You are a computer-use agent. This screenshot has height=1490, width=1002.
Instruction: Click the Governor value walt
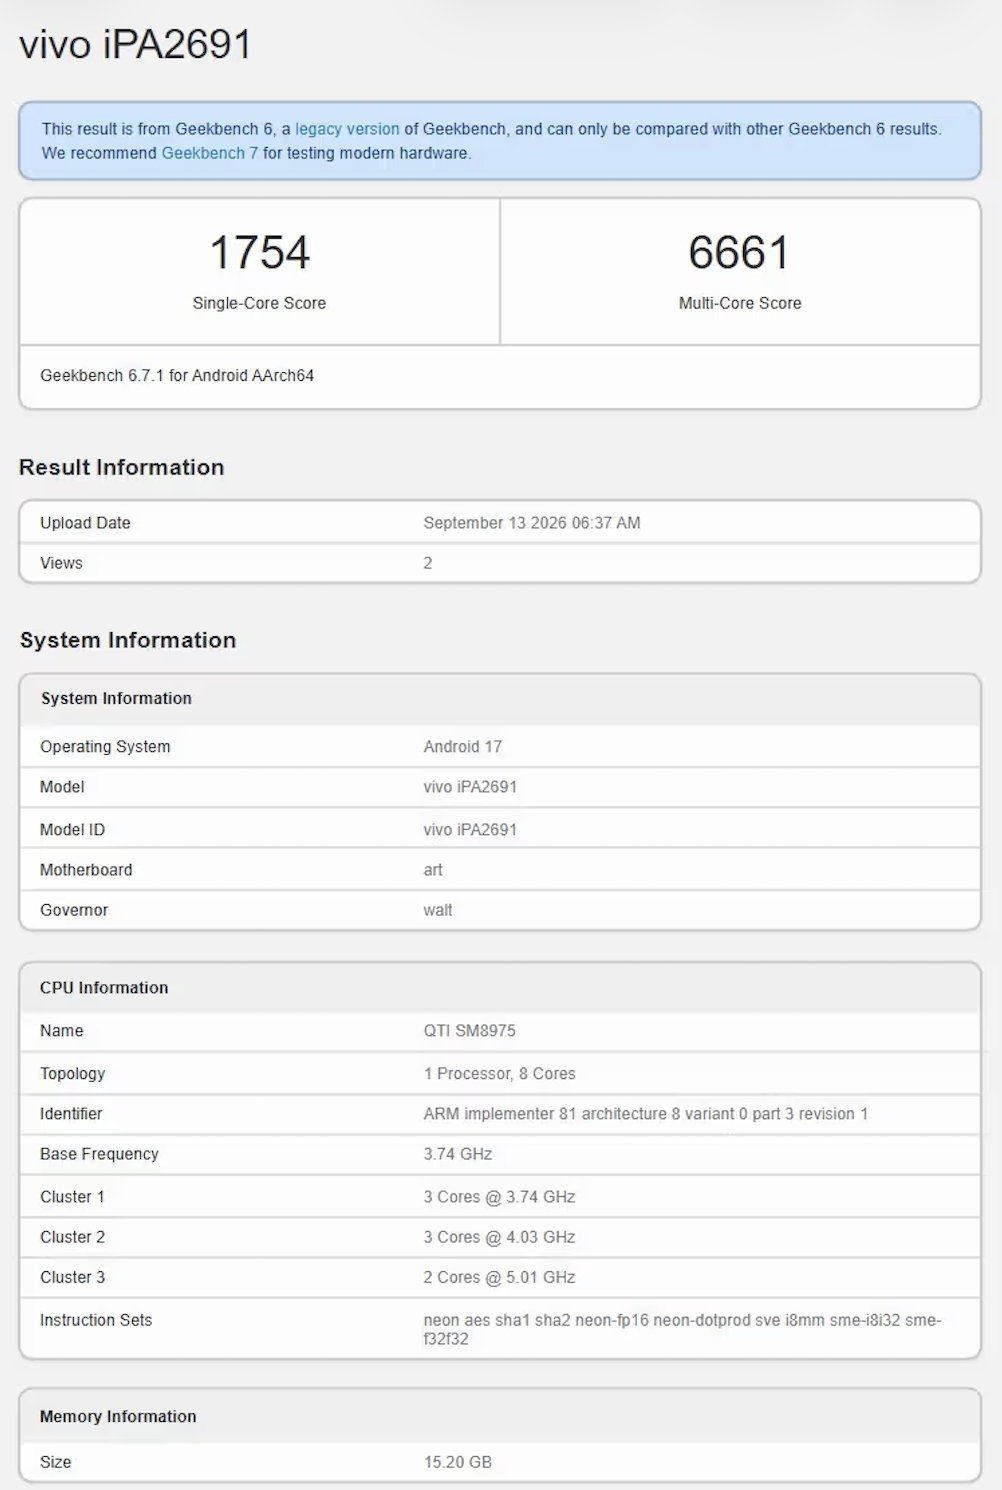438,910
